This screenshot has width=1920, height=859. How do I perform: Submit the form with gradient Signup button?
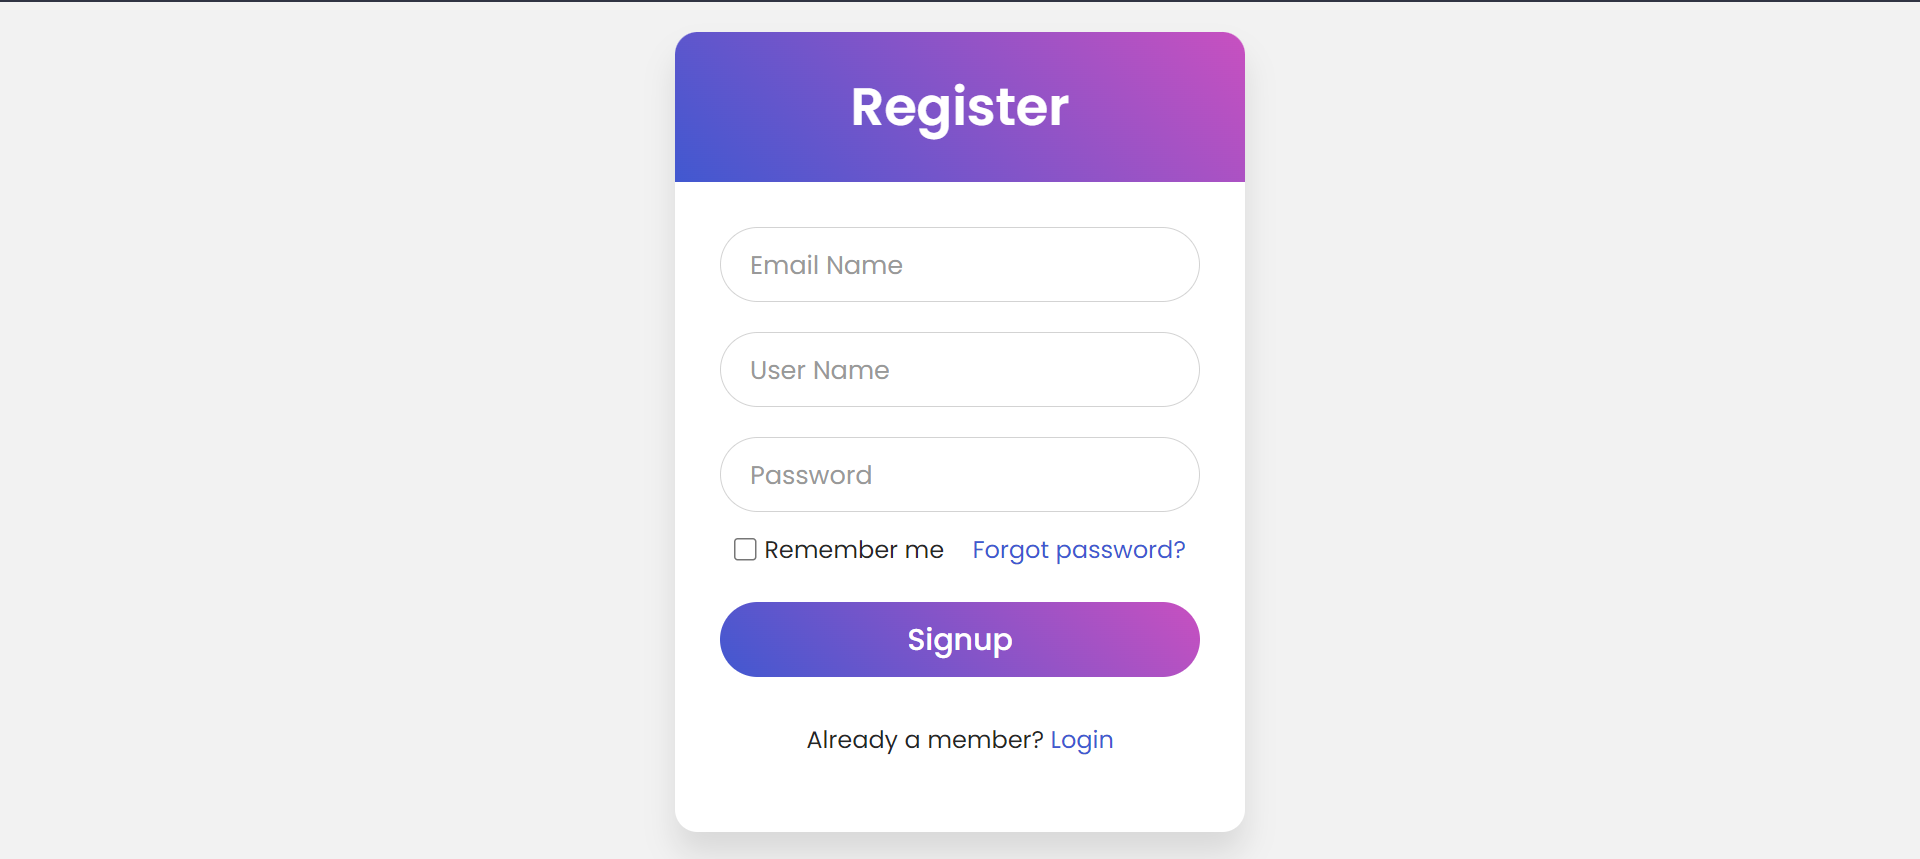point(959,640)
